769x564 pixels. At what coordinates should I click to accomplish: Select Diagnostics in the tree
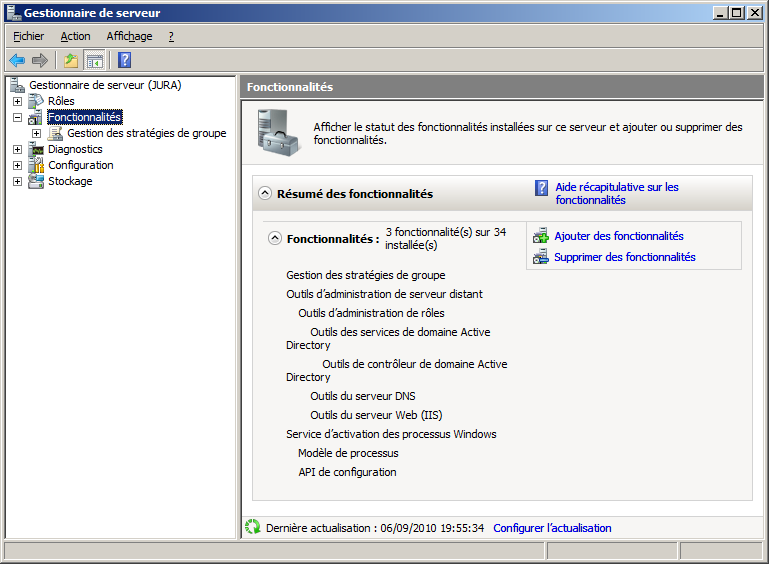pos(75,149)
